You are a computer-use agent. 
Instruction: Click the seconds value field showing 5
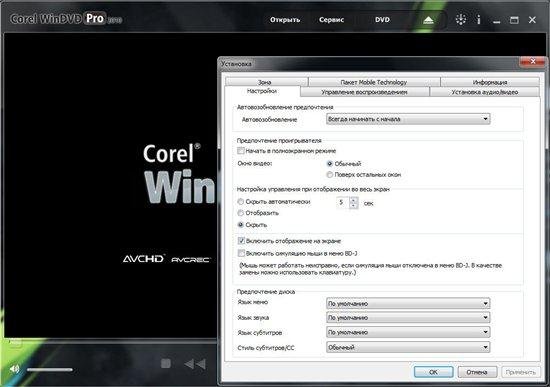(x=343, y=202)
